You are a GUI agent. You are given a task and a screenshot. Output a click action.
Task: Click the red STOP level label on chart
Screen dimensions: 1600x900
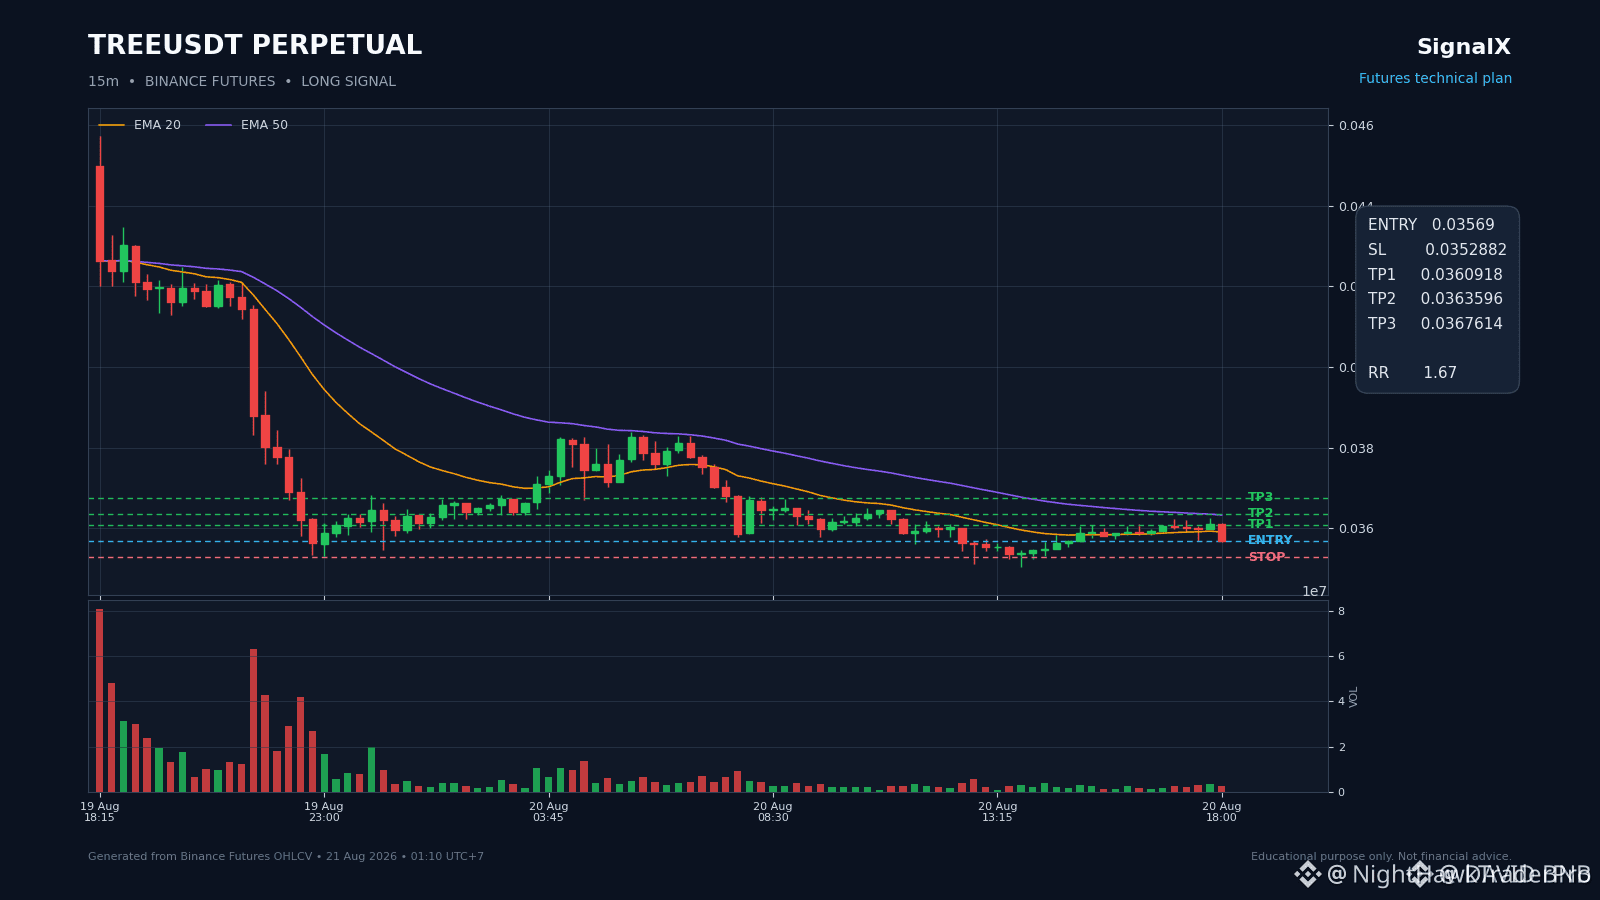(x=1267, y=558)
